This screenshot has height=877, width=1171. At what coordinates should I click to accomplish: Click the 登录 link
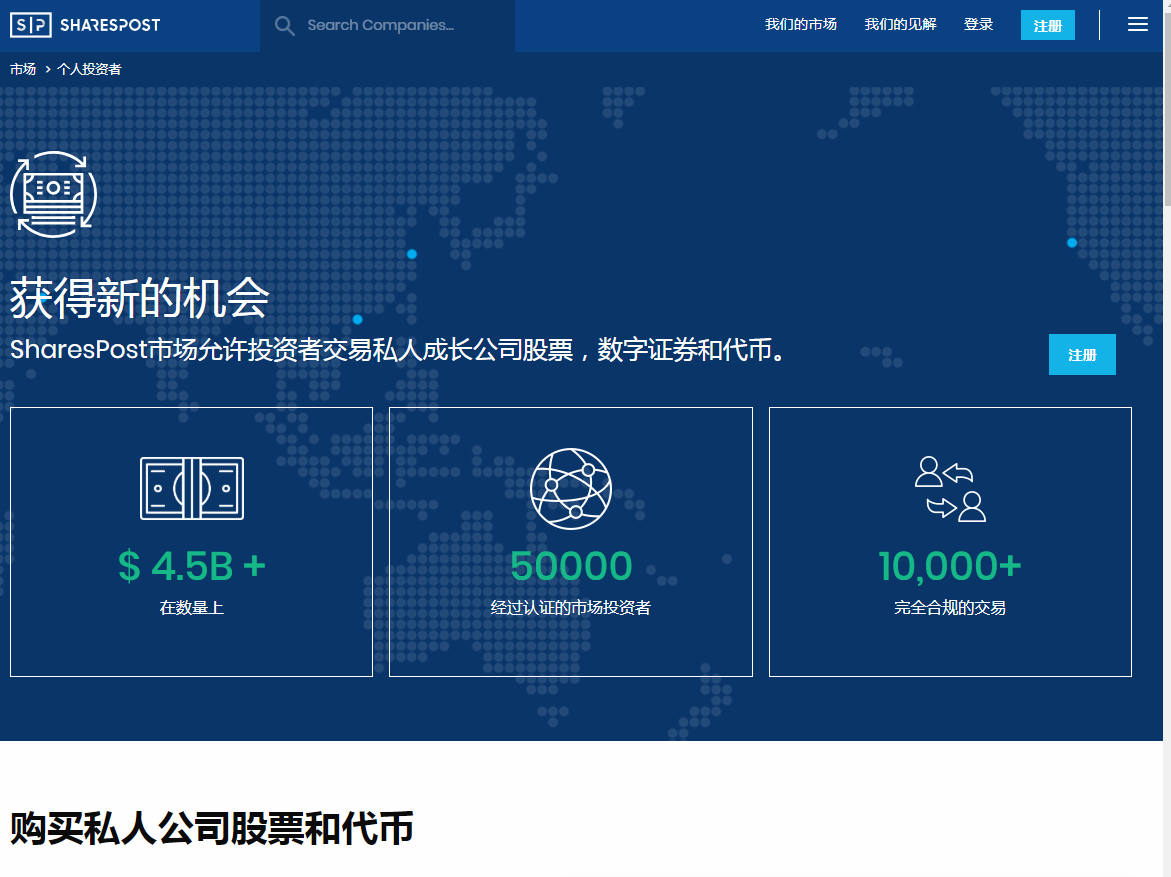[978, 25]
